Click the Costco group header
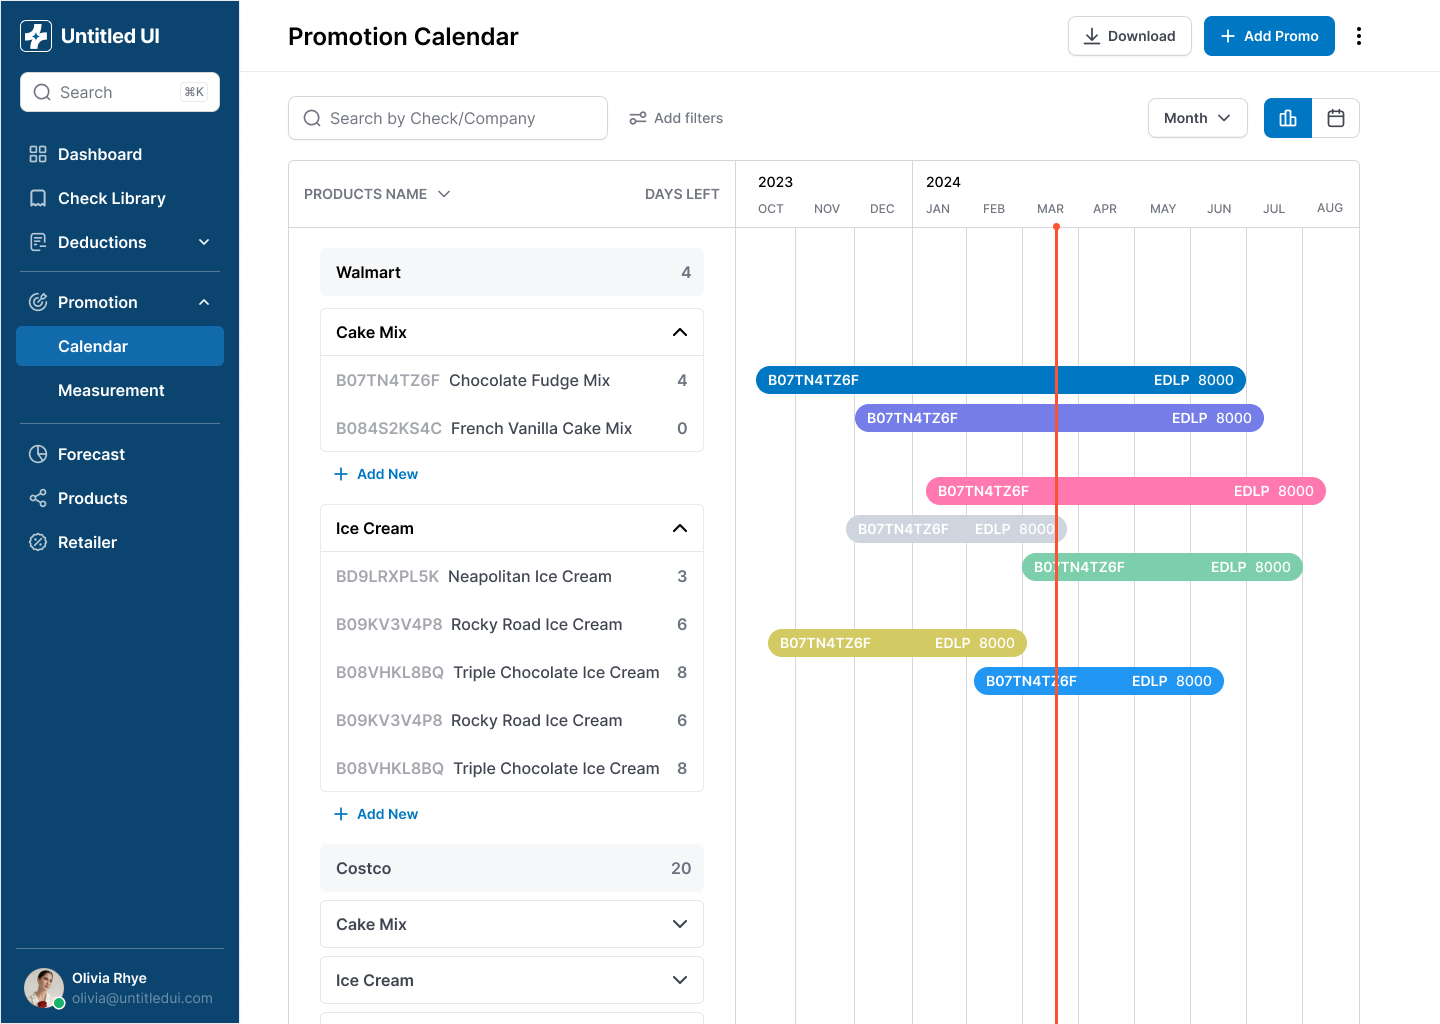 pyautogui.click(x=512, y=868)
